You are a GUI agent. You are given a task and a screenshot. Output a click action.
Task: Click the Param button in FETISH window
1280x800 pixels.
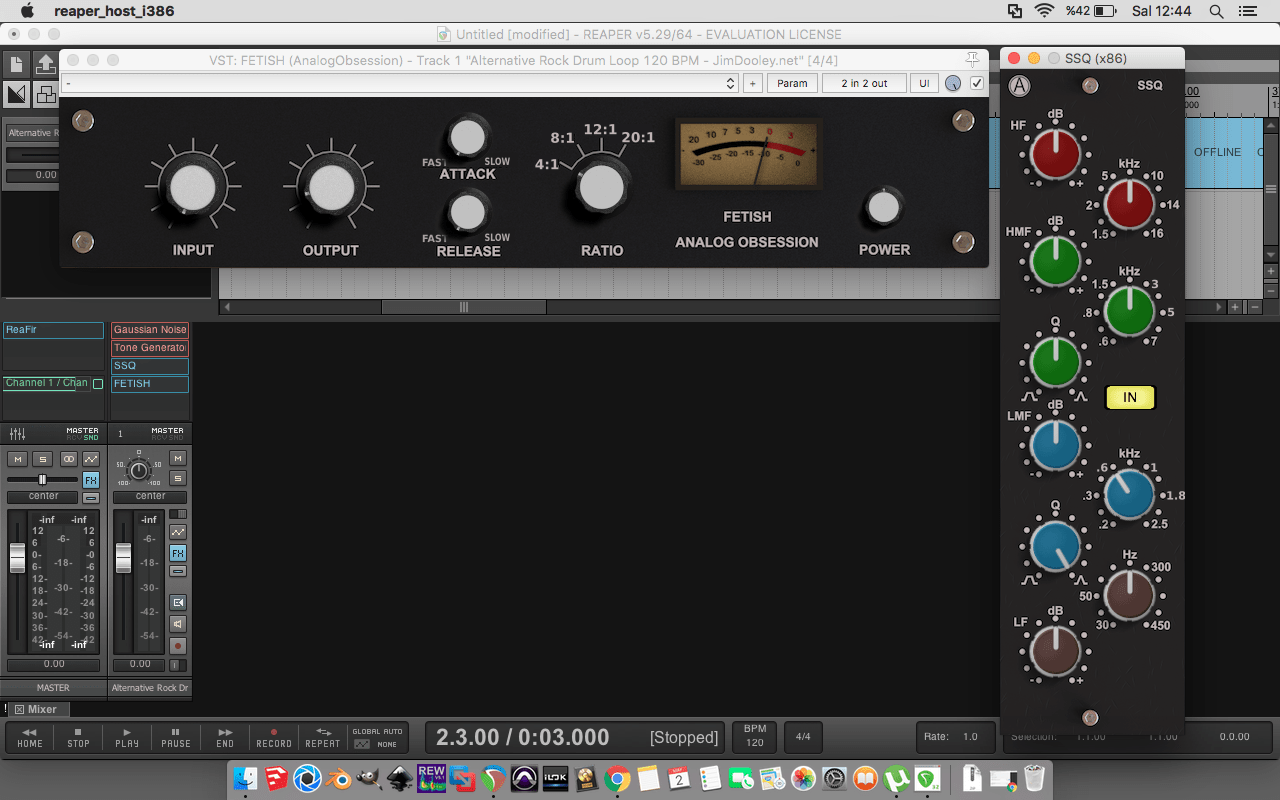[792, 83]
